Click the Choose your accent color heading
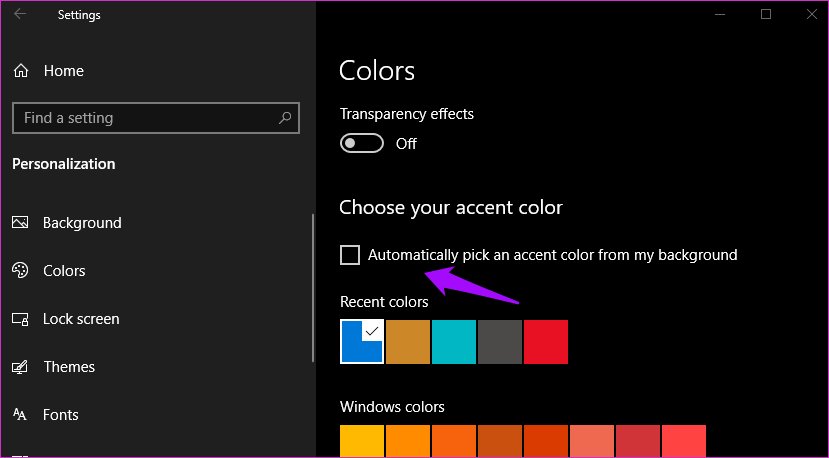Image resolution: width=829 pixels, height=458 pixels. coord(450,208)
